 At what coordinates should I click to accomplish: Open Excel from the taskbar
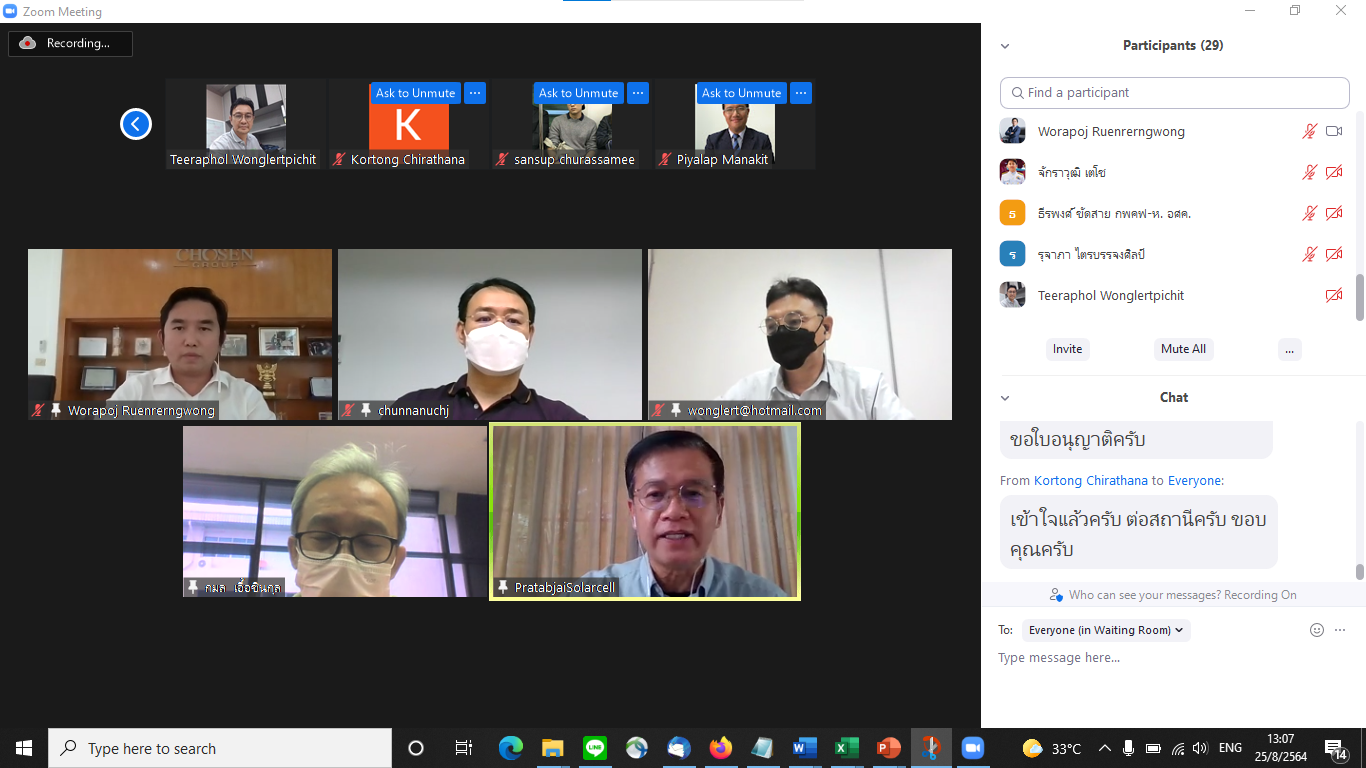tap(846, 748)
